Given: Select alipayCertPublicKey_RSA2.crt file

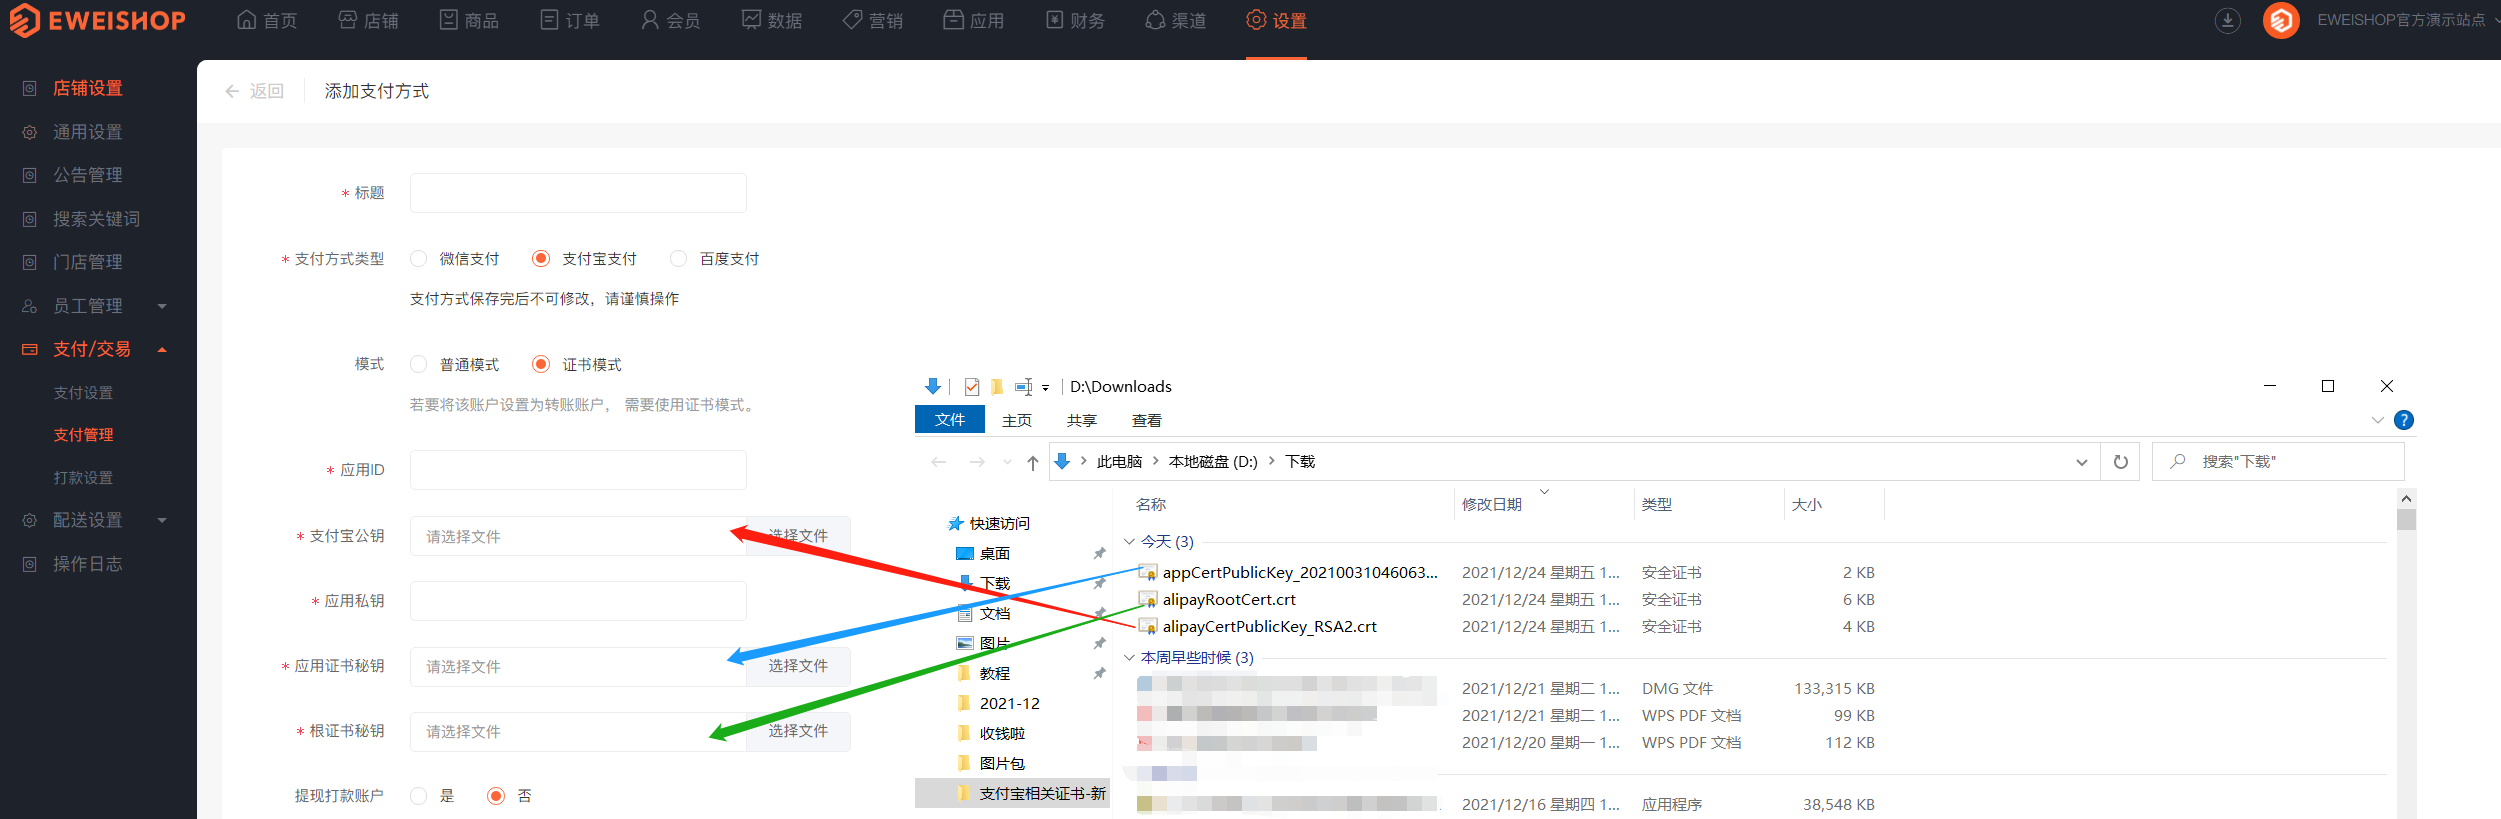Looking at the screenshot, I should coord(1269,627).
